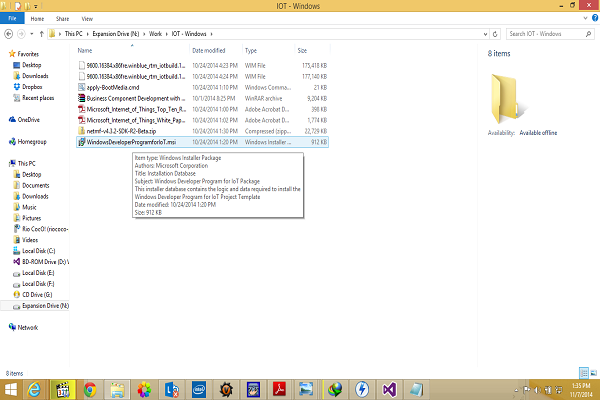This screenshot has height=400, width=600.
Task: Go up one folder level
Action: pyautogui.click(x=41, y=34)
